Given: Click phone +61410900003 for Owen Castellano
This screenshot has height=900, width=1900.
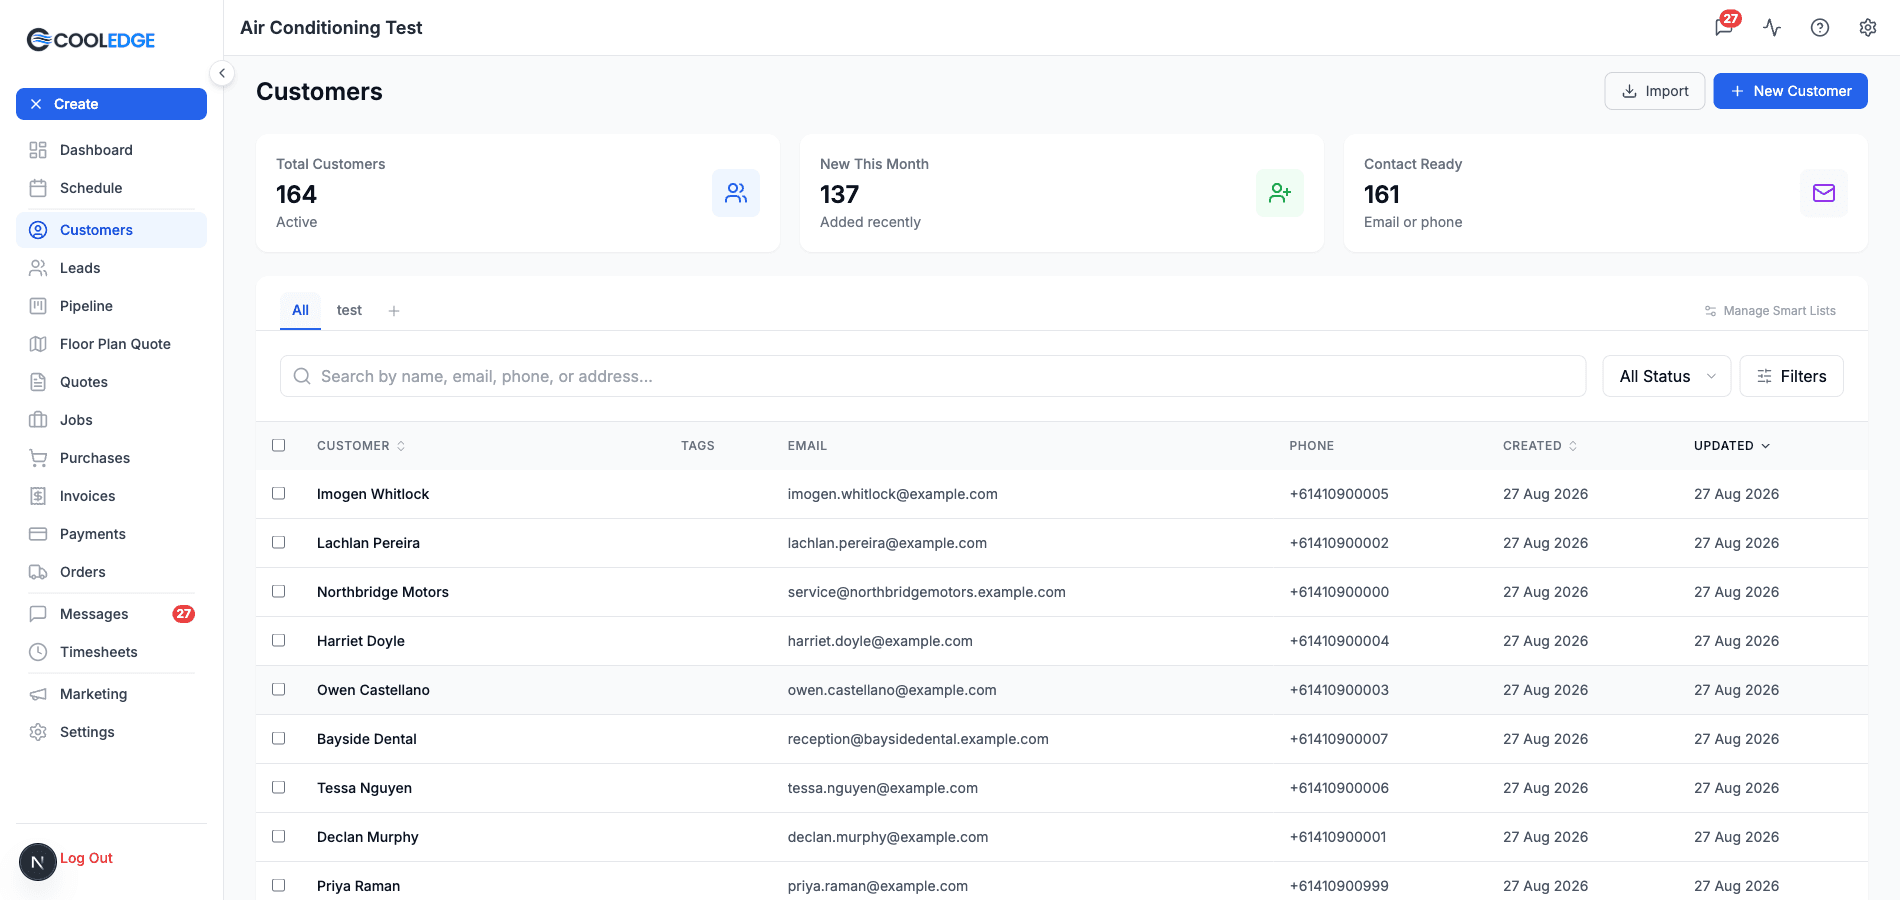Looking at the screenshot, I should point(1339,690).
